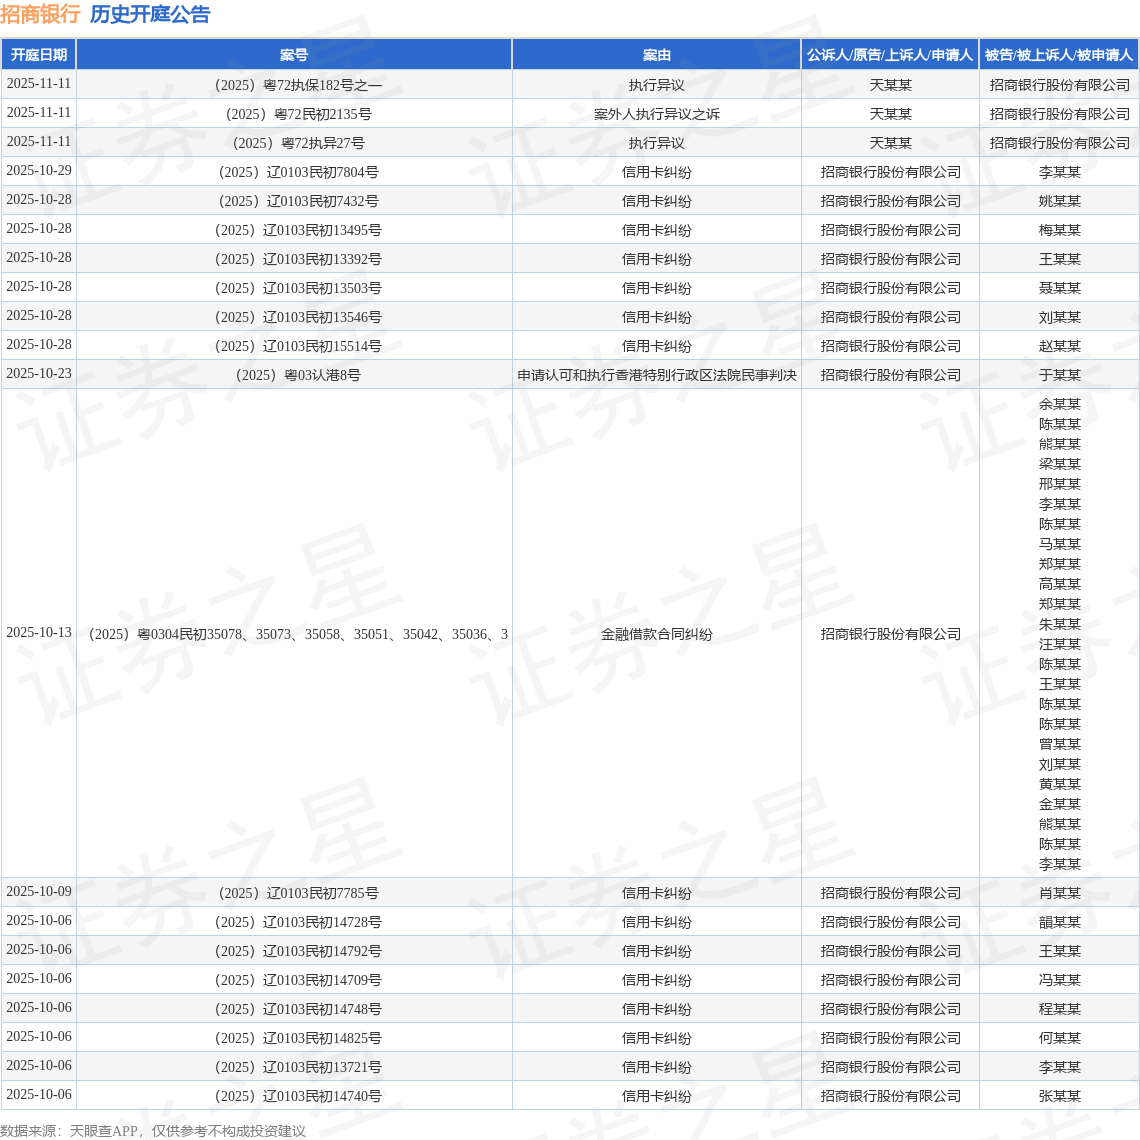The height and width of the screenshot is (1140, 1140).
Task: Click defendant 邢某某 in the list
Action: pos(1059,484)
